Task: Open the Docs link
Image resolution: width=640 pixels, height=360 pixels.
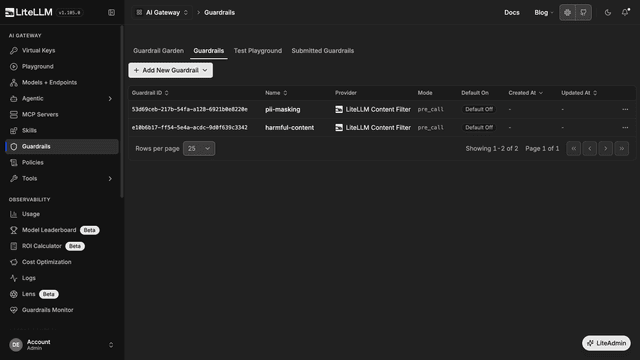Action: 511,13
